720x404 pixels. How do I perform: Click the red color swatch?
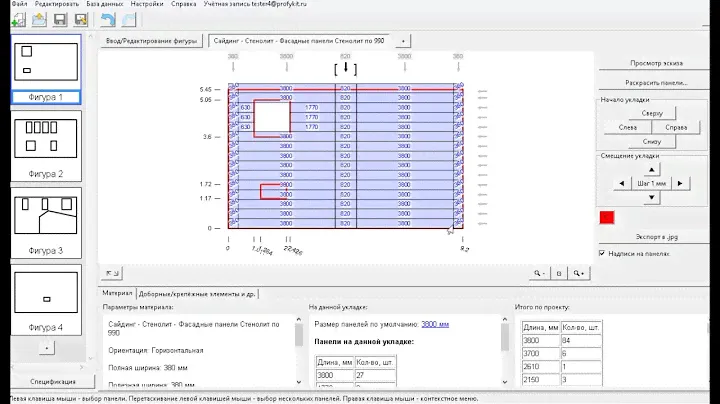coord(606,217)
